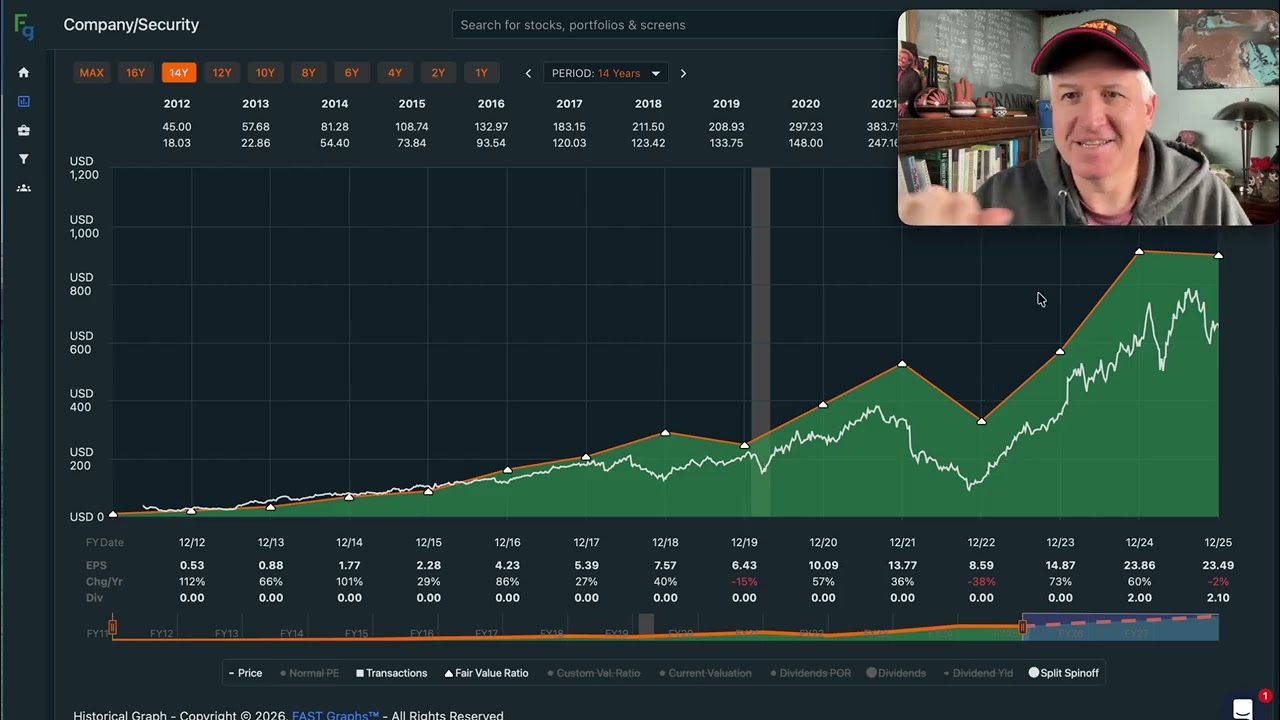Click the 12/18 fair value triangle marker
The image size is (1280, 720).
tap(665, 433)
